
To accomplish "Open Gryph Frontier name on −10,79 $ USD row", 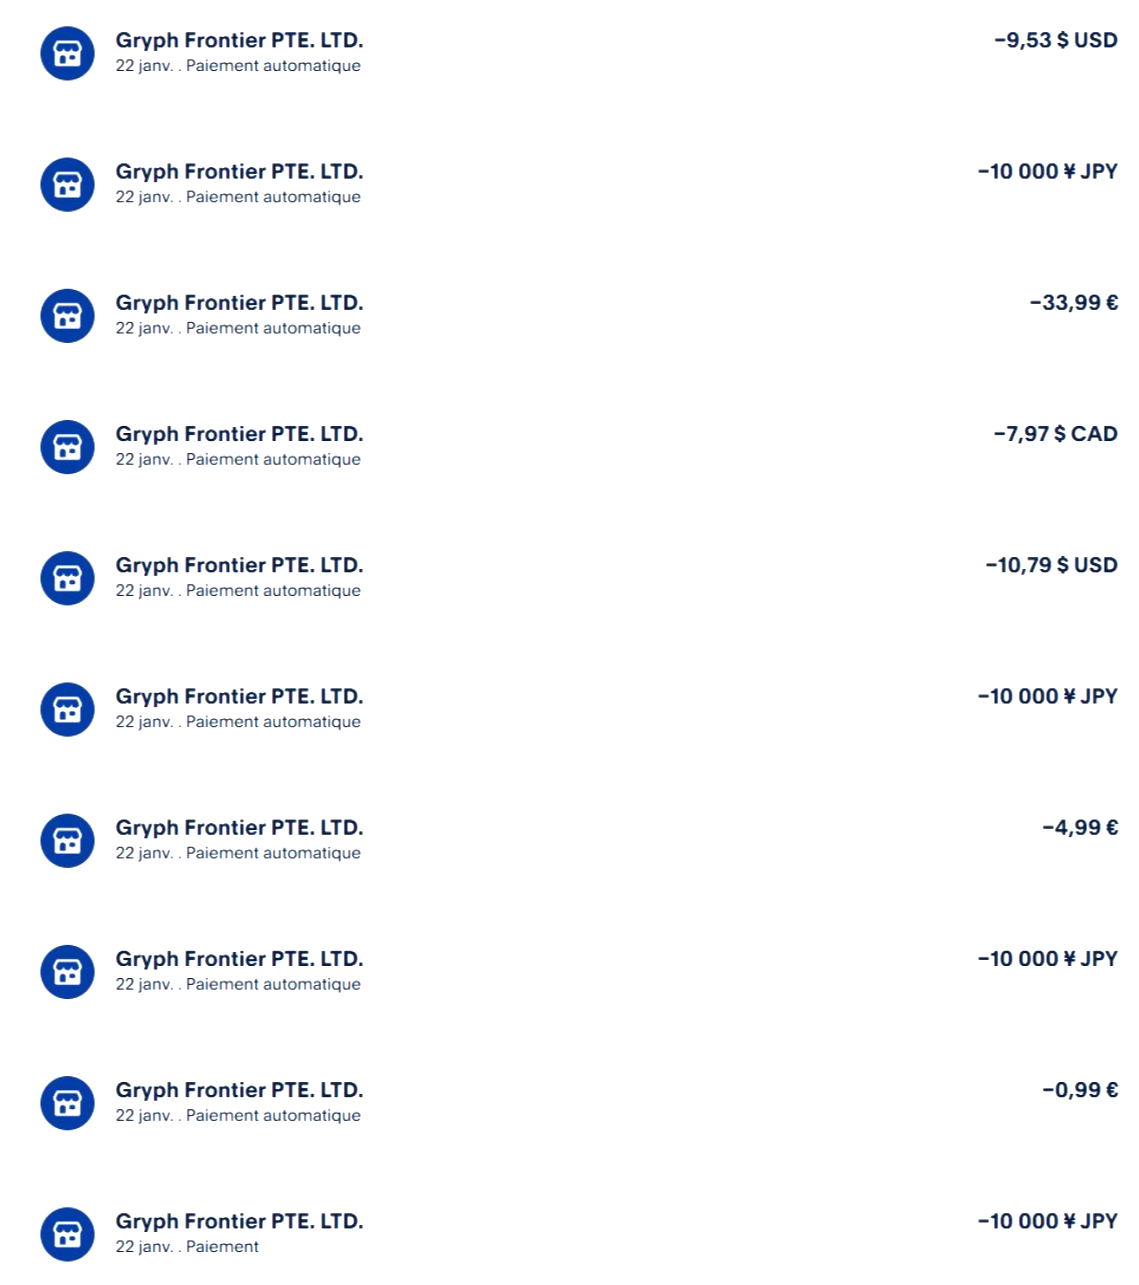I will point(239,565).
